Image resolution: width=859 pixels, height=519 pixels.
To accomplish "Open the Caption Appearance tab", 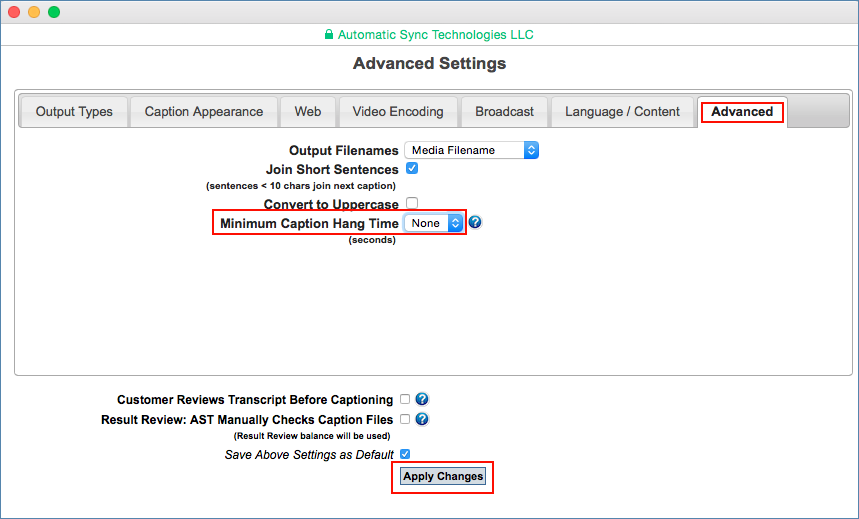I will [204, 112].
